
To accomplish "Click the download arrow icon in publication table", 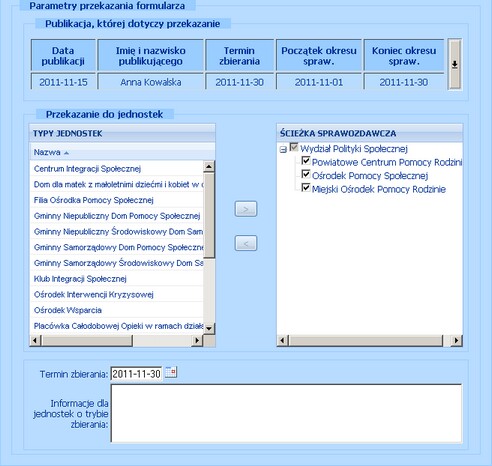I will (455, 64).
